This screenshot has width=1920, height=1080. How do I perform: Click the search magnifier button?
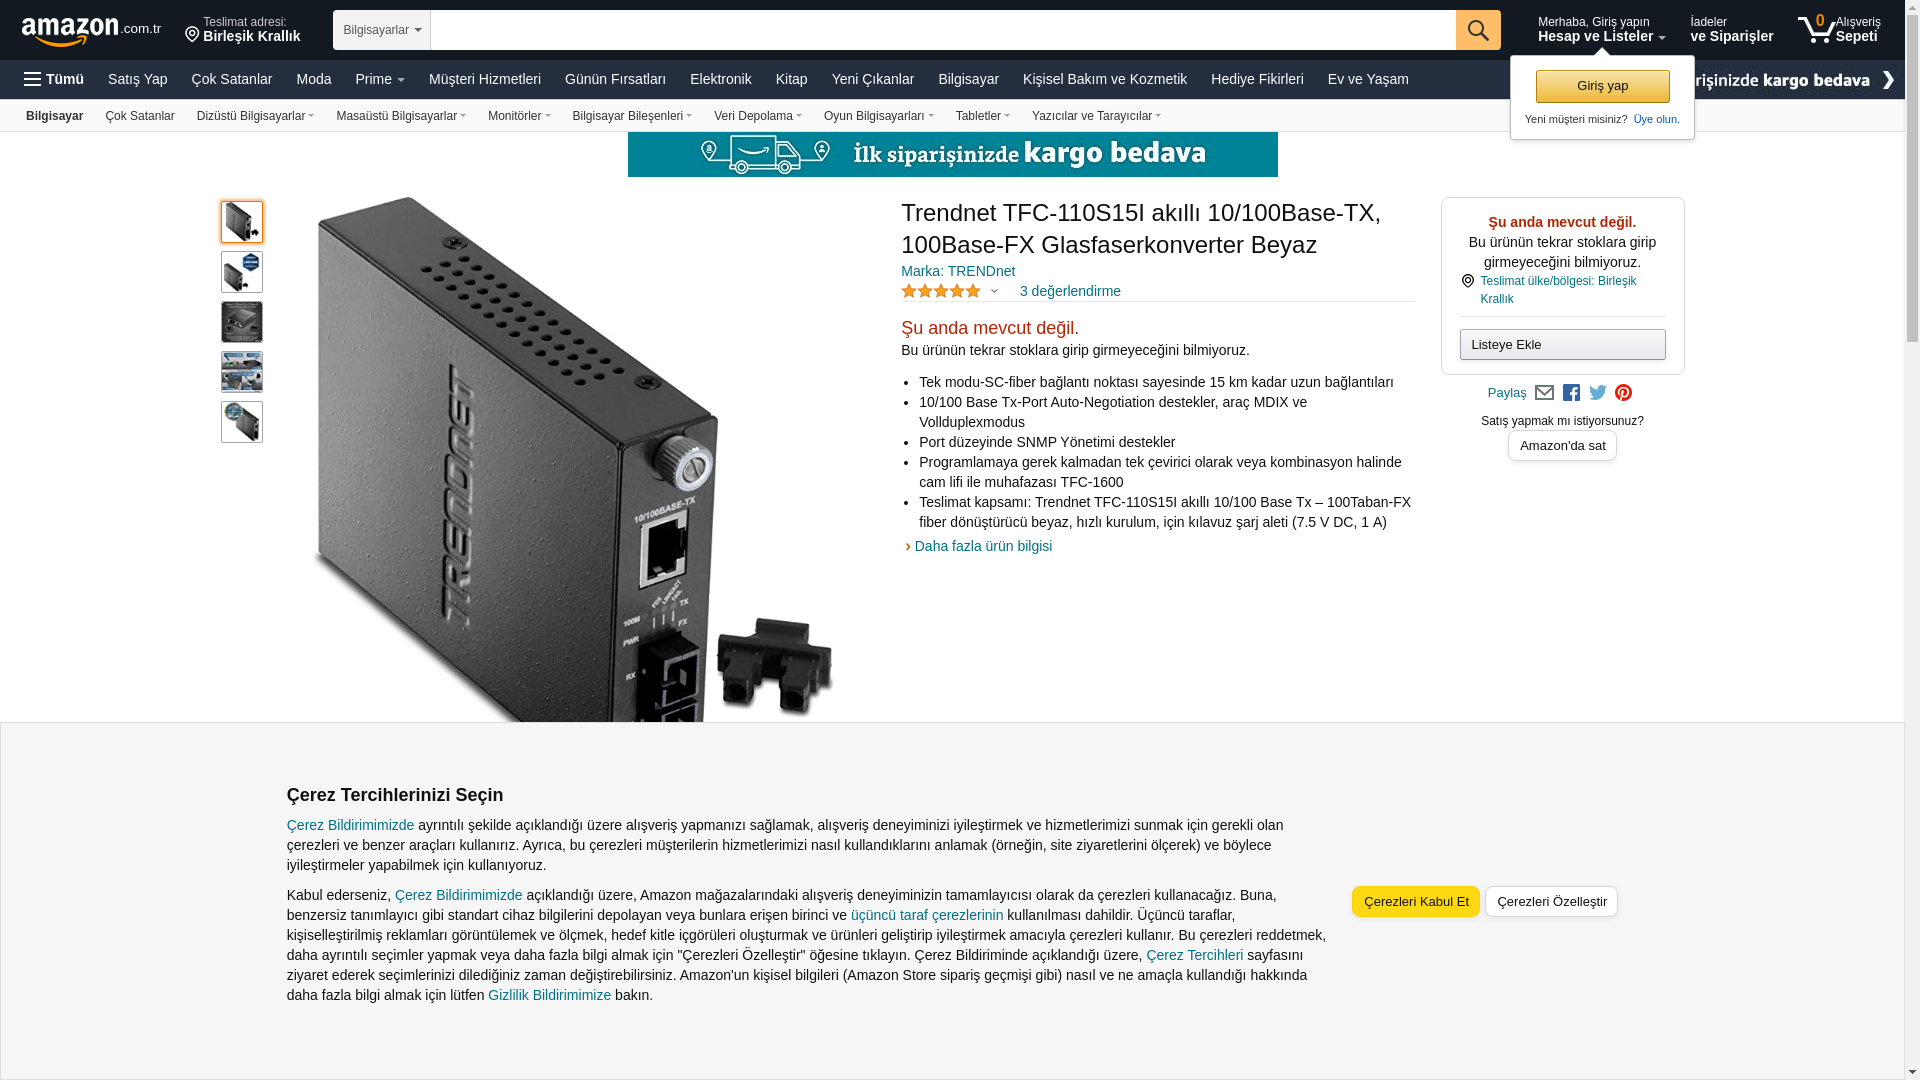pyautogui.click(x=1477, y=30)
